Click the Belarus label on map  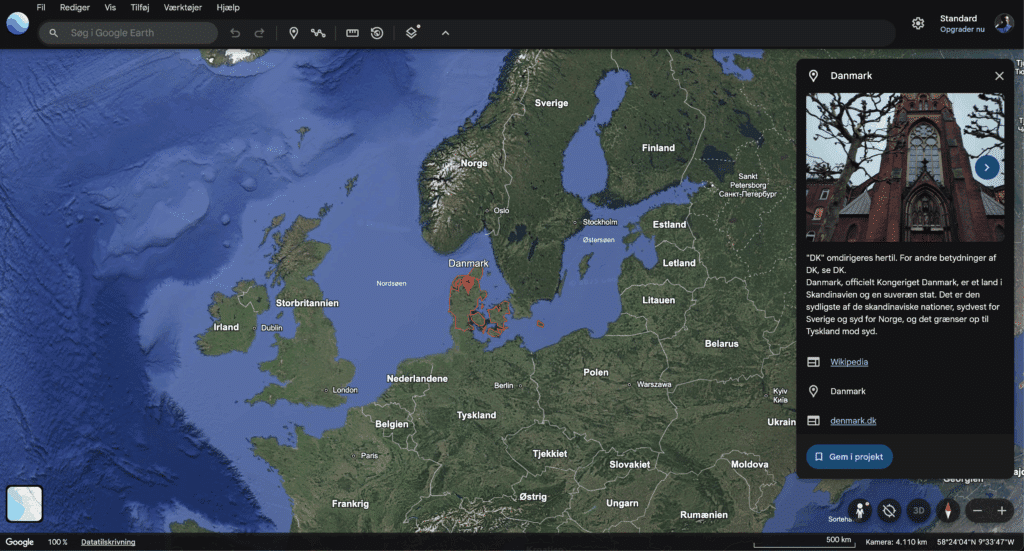pyautogui.click(x=722, y=343)
